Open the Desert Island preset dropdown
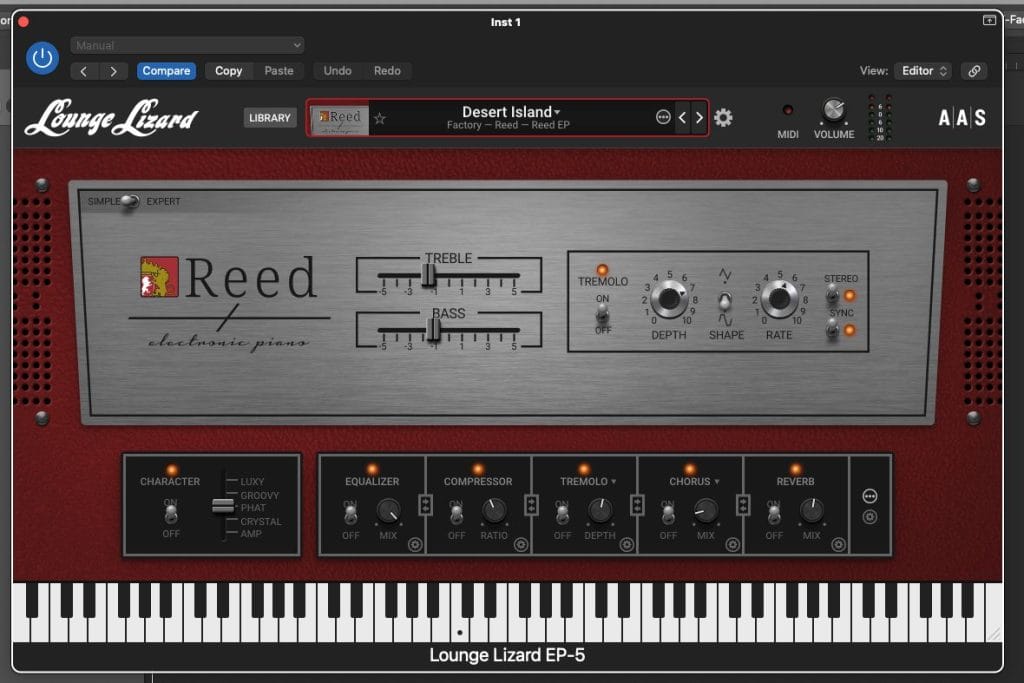This screenshot has width=1024, height=683. pyautogui.click(x=509, y=110)
